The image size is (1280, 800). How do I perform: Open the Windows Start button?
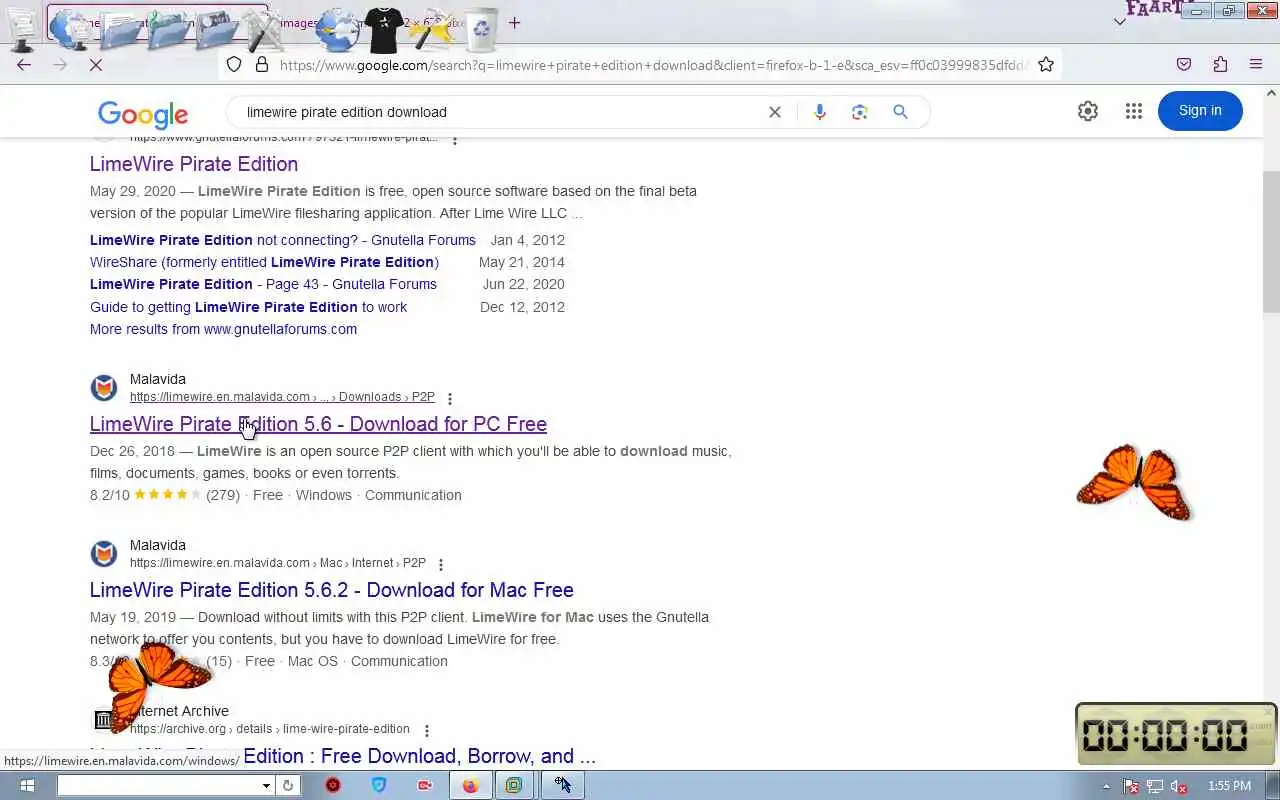(27, 785)
